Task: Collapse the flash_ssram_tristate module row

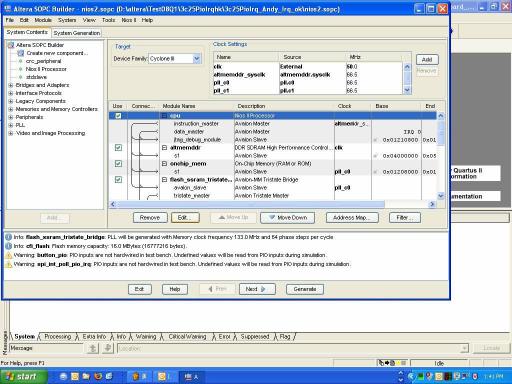Action: (164, 180)
